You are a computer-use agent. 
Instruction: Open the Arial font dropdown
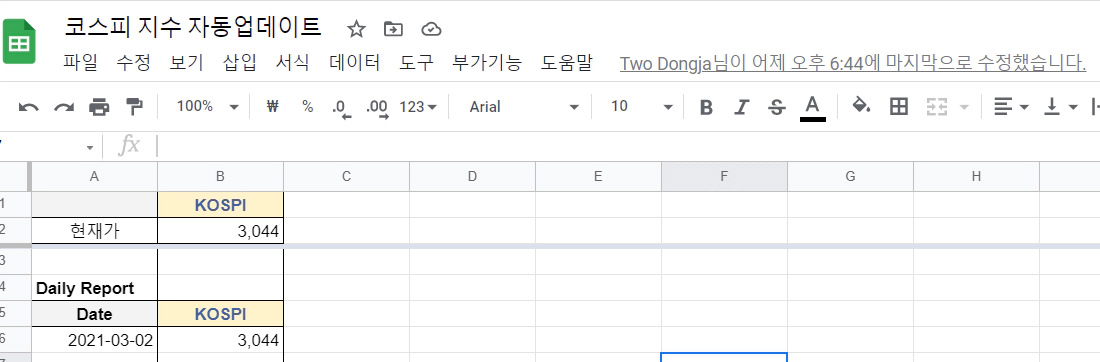coord(525,107)
